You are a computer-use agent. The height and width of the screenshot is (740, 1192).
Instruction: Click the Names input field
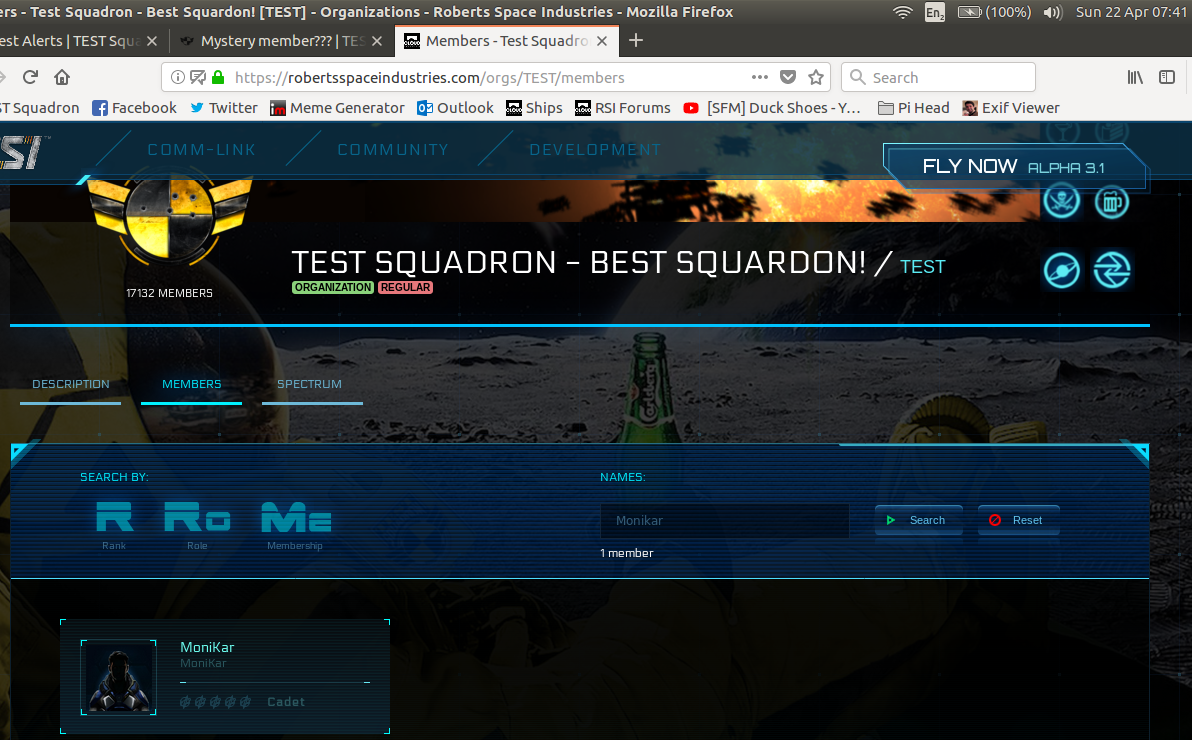724,521
